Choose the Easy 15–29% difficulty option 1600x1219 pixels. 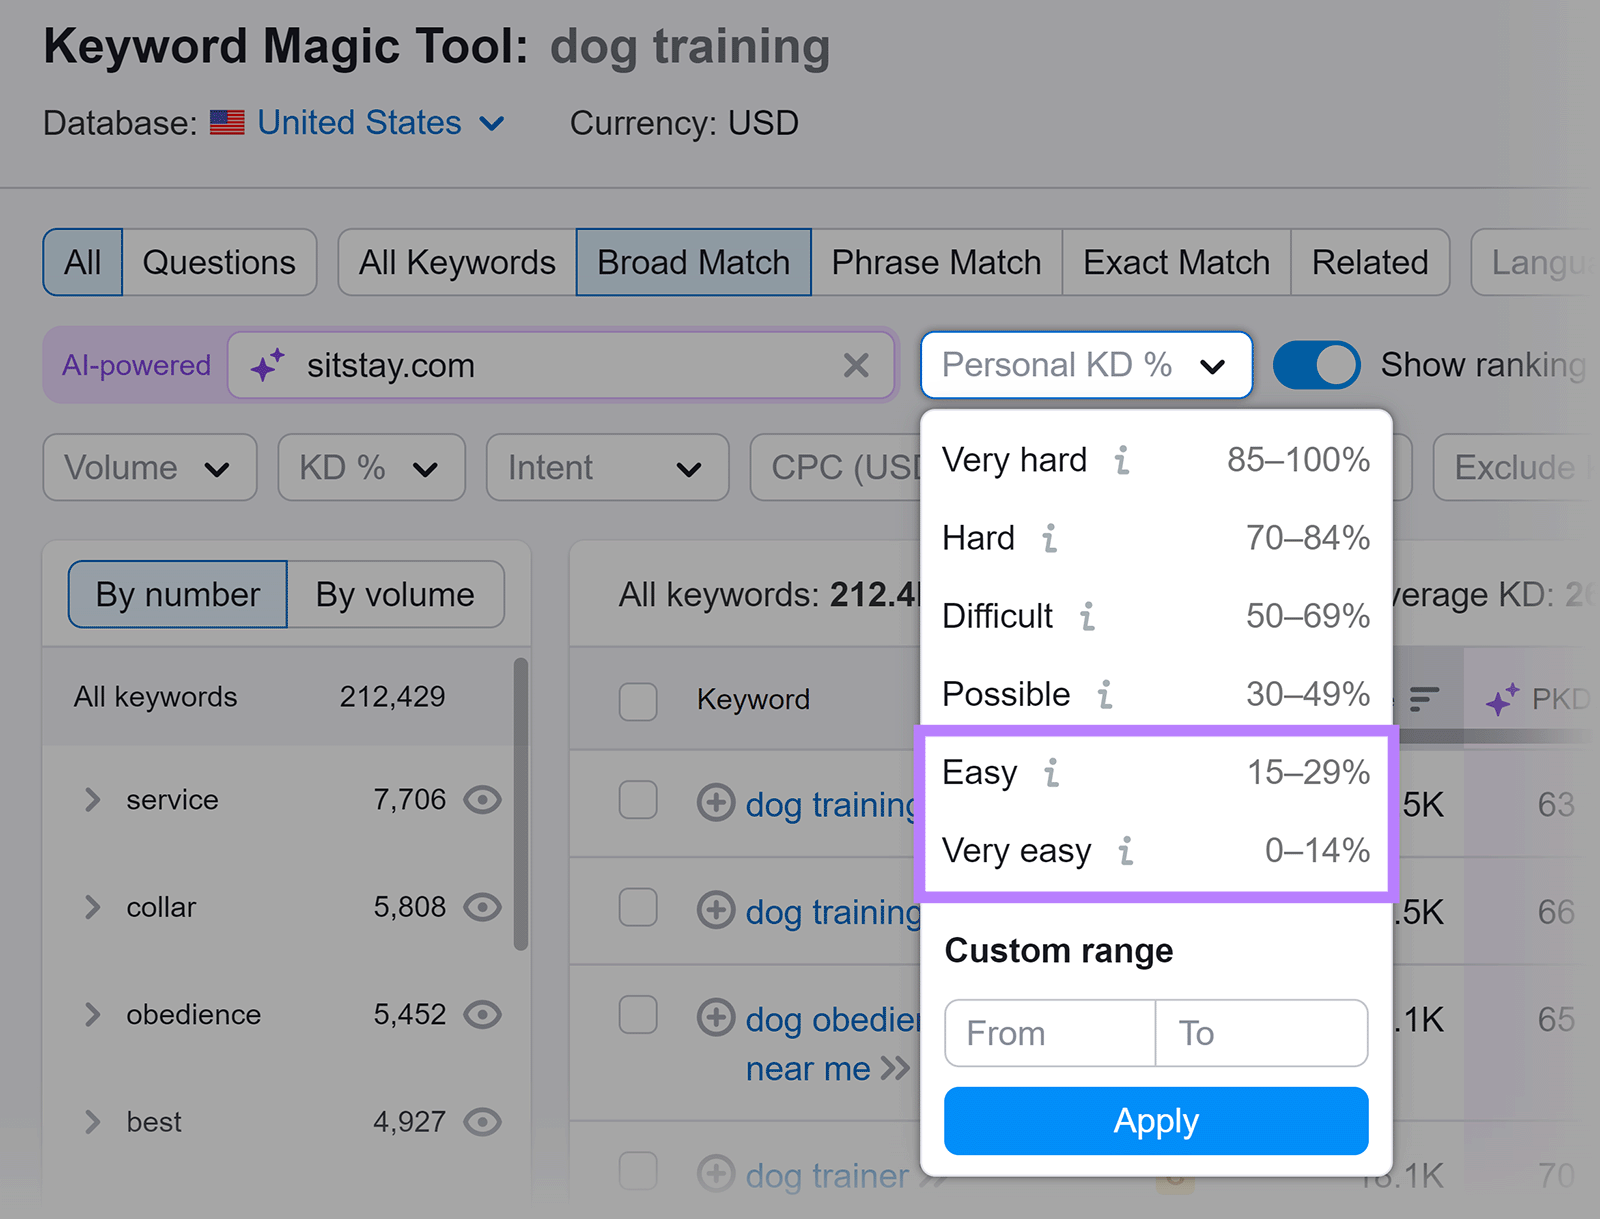[1155, 773]
